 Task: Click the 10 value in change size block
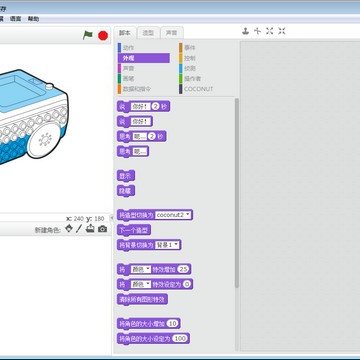[172, 323]
